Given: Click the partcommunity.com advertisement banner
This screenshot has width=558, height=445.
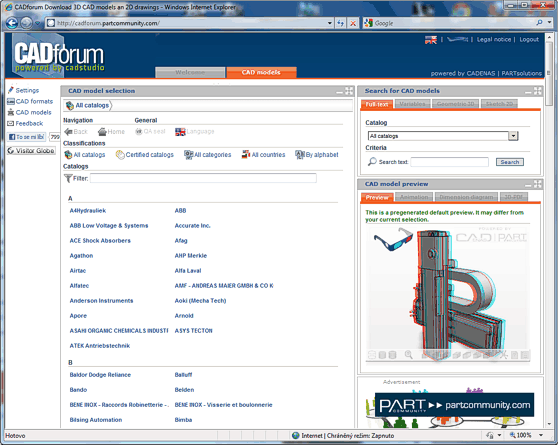Looking at the screenshot, I should (454, 405).
